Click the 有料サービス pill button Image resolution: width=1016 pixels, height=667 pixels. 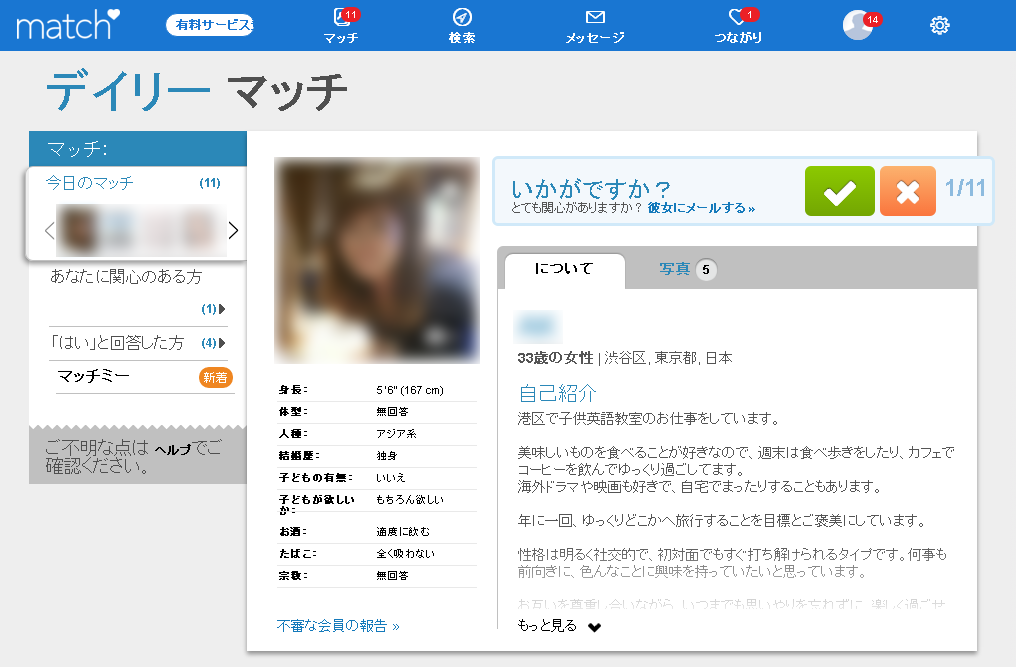click(x=209, y=25)
